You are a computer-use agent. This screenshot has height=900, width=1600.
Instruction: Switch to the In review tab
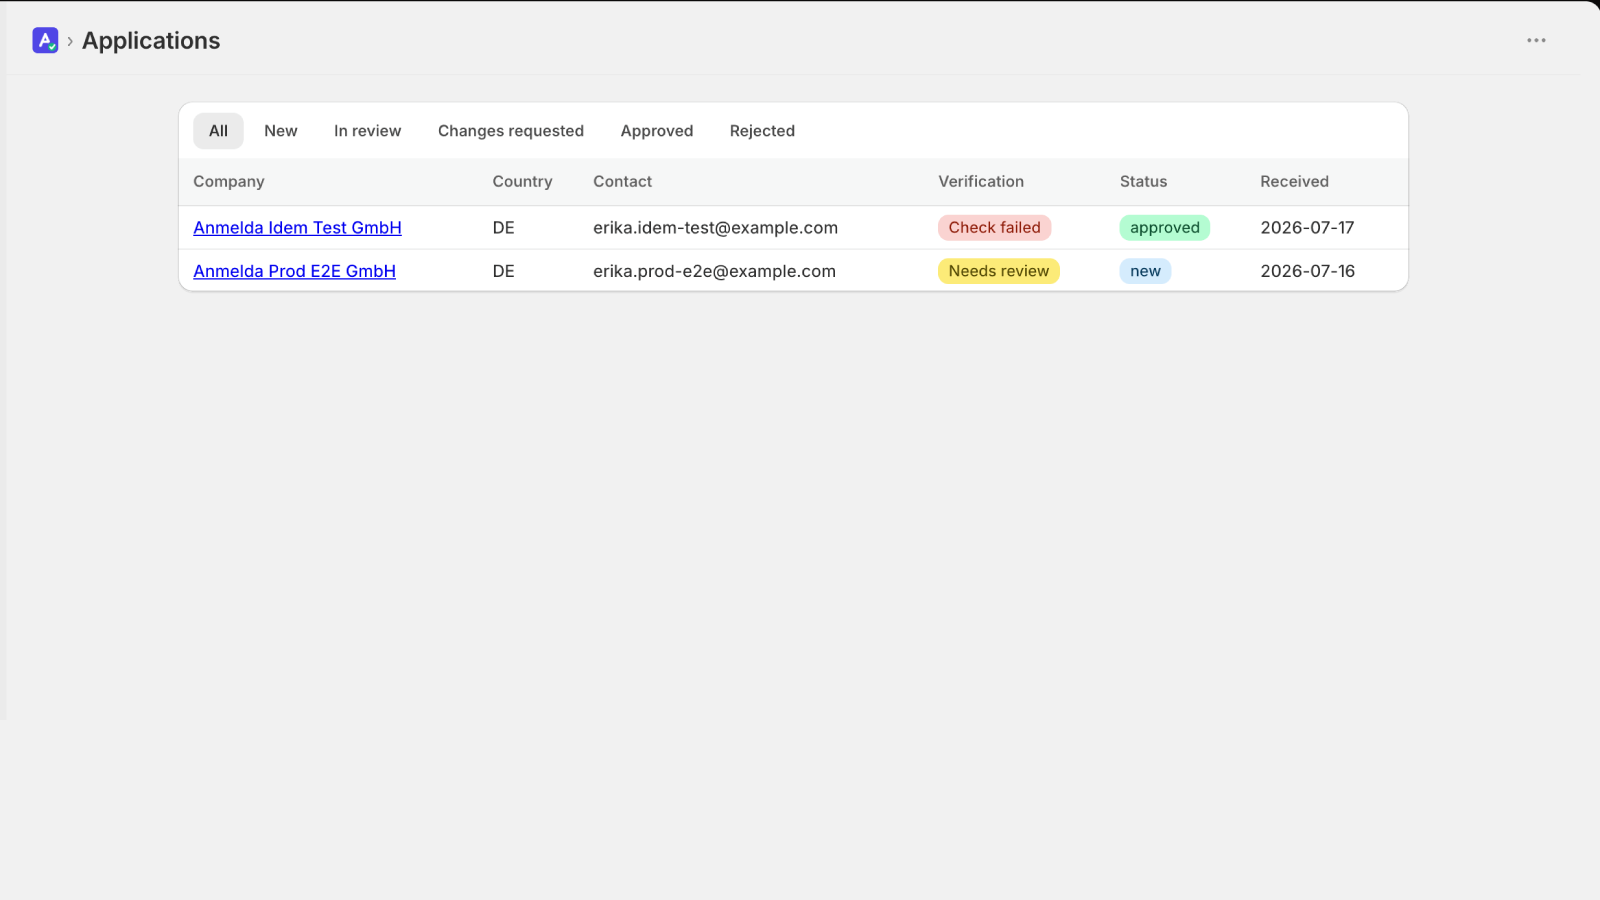tap(367, 131)
